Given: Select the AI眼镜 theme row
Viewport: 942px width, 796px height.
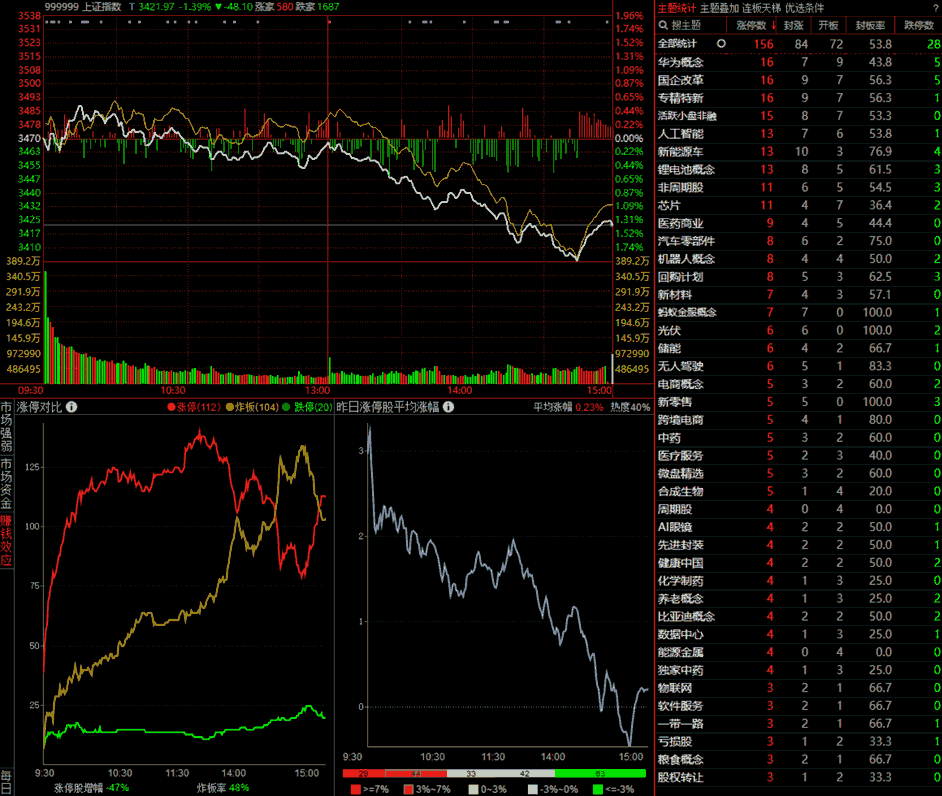Looking at the screenshot, I should coord(799,527).
